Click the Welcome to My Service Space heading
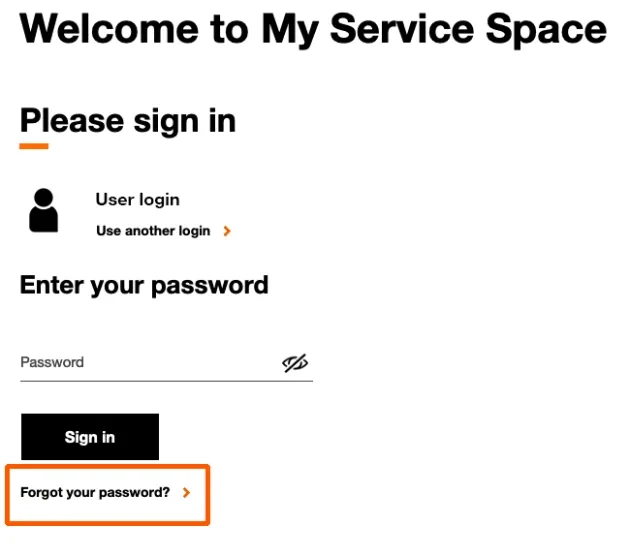The image size is (630, 556). [313, 30]
